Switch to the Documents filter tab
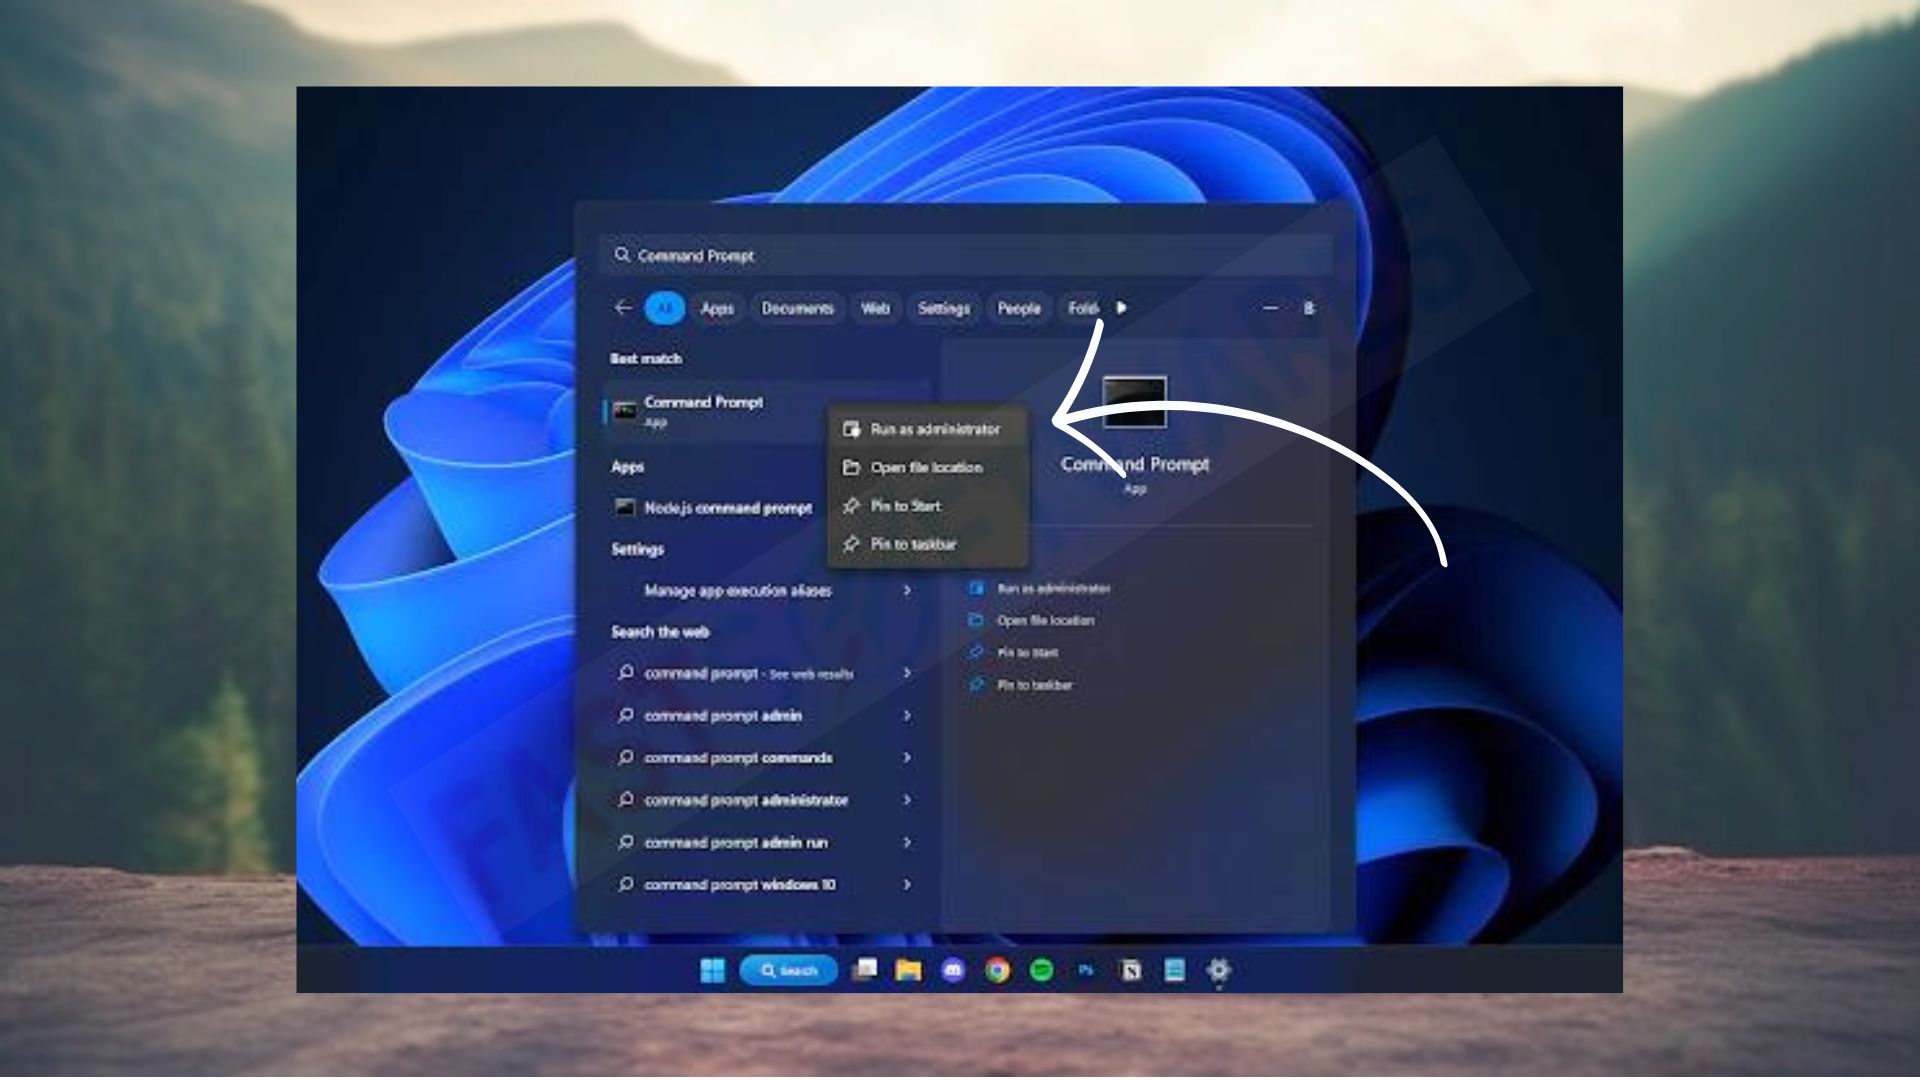1920x1080 pixels. pos(797,308)
